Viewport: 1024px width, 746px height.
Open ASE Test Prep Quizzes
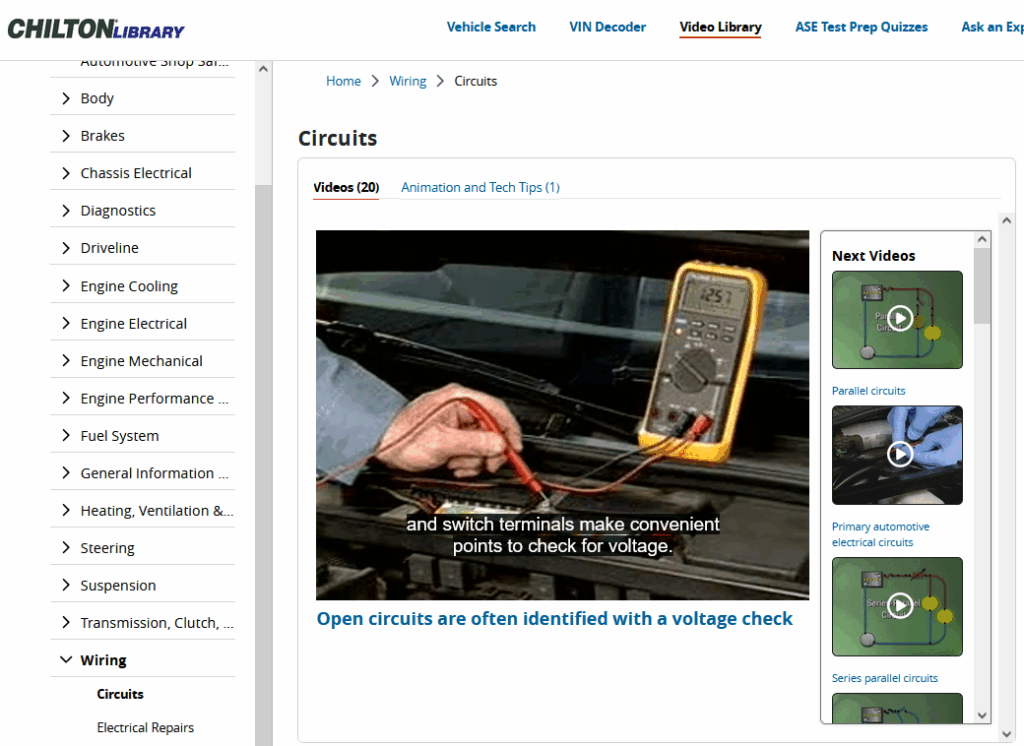pos(861,27)
